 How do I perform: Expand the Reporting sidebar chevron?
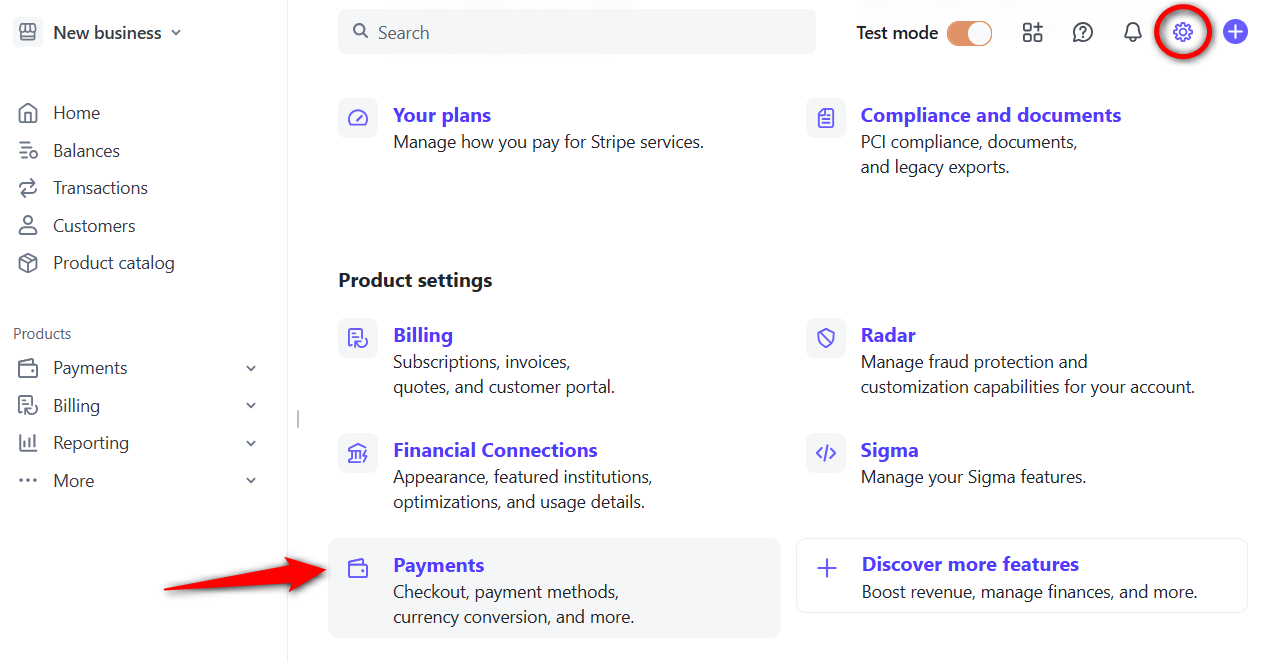[x=251, y=443]
